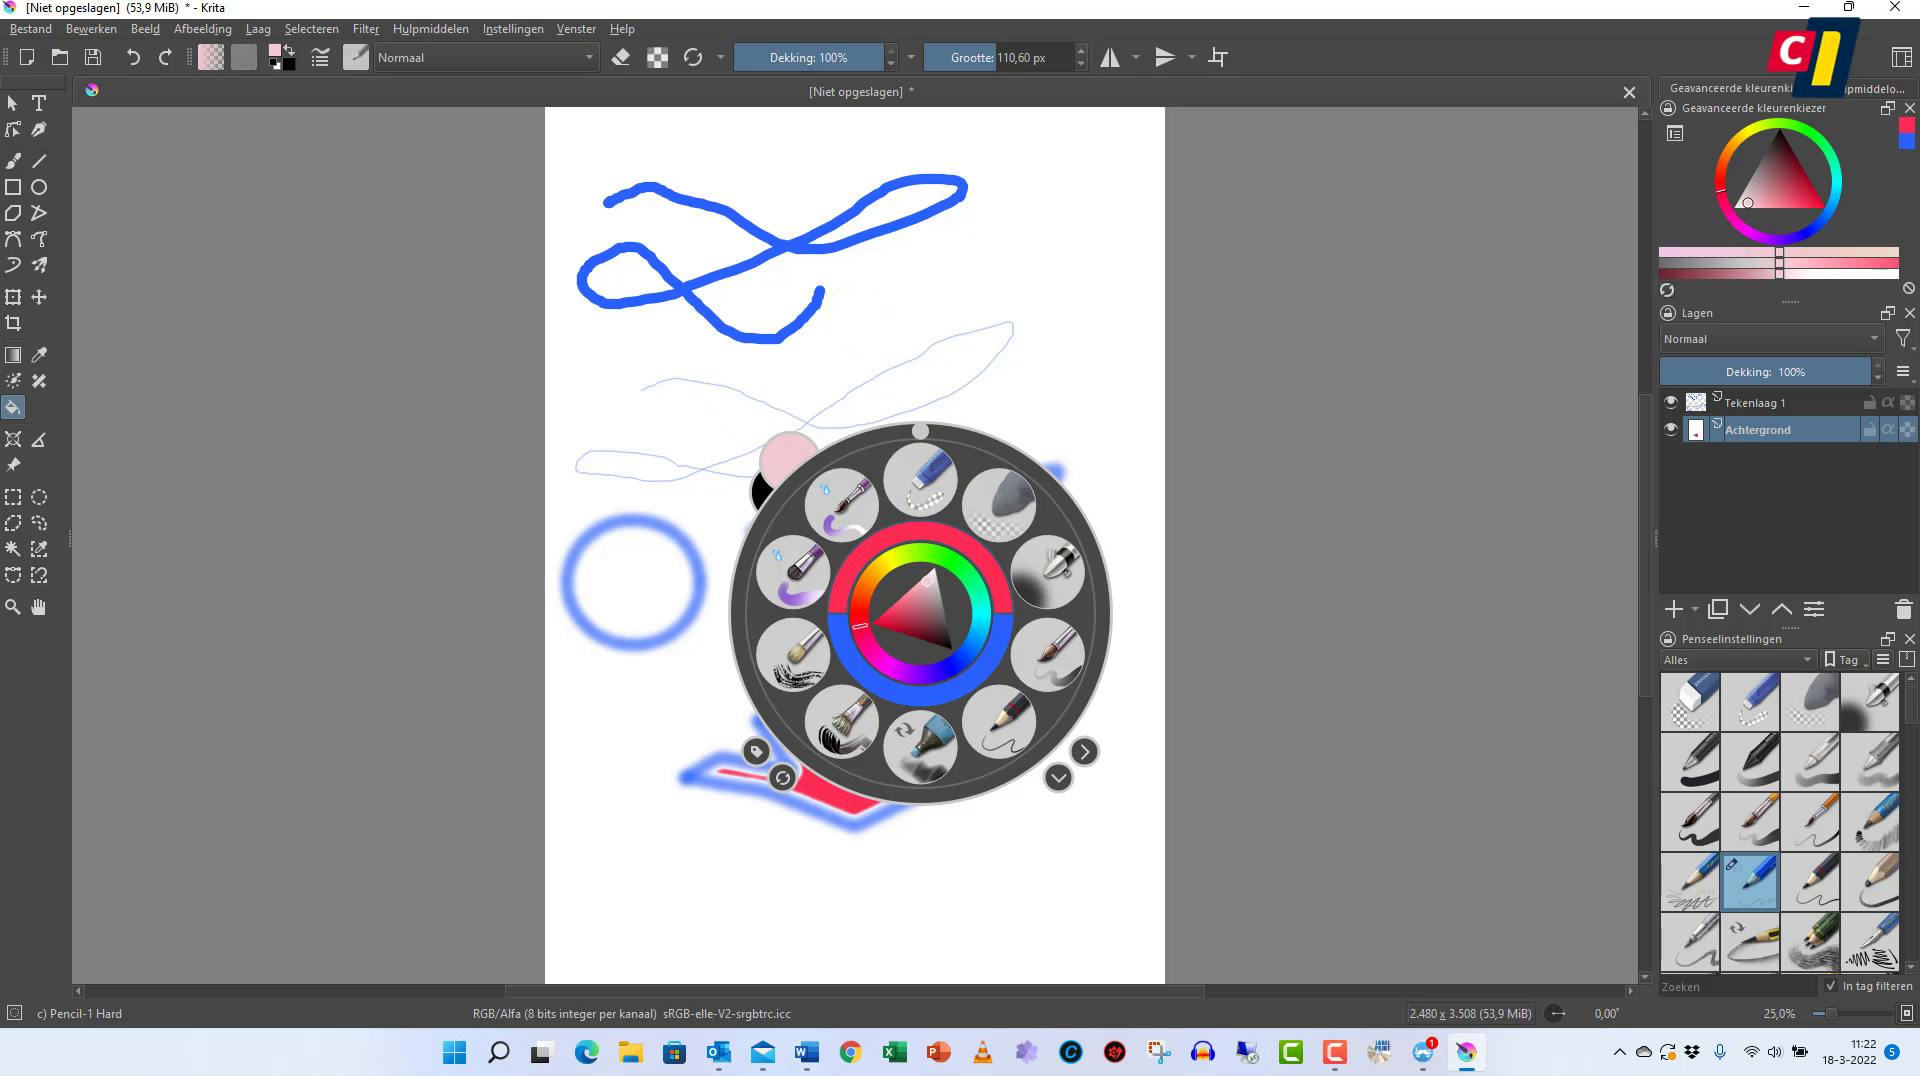The height and width of the screenshot is (1076, 1920).
Task: Hide the Achtergrond layer
Action: pos(1670,429)
